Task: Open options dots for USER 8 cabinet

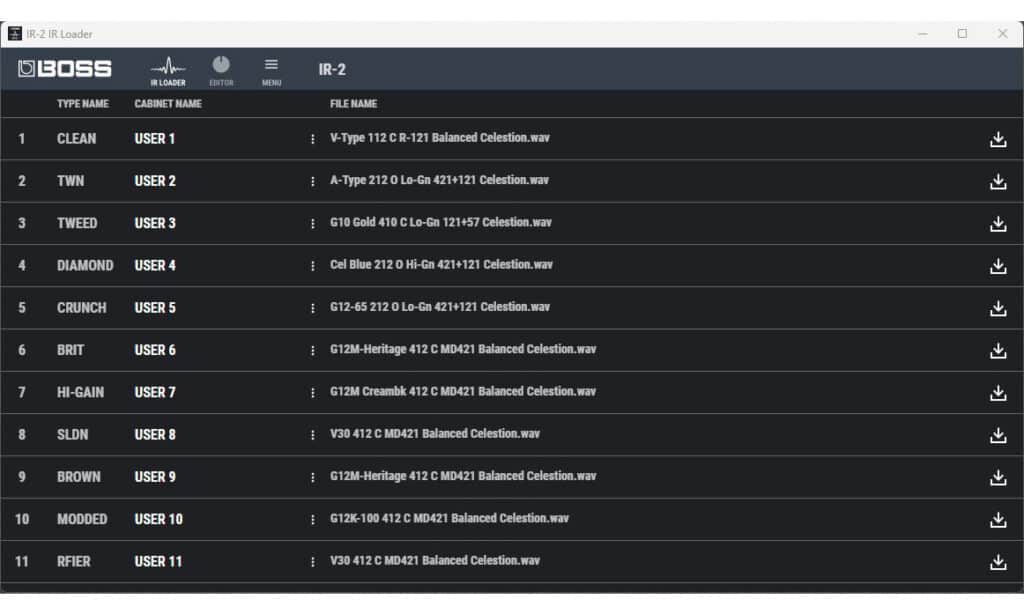Action: [312, 435]
